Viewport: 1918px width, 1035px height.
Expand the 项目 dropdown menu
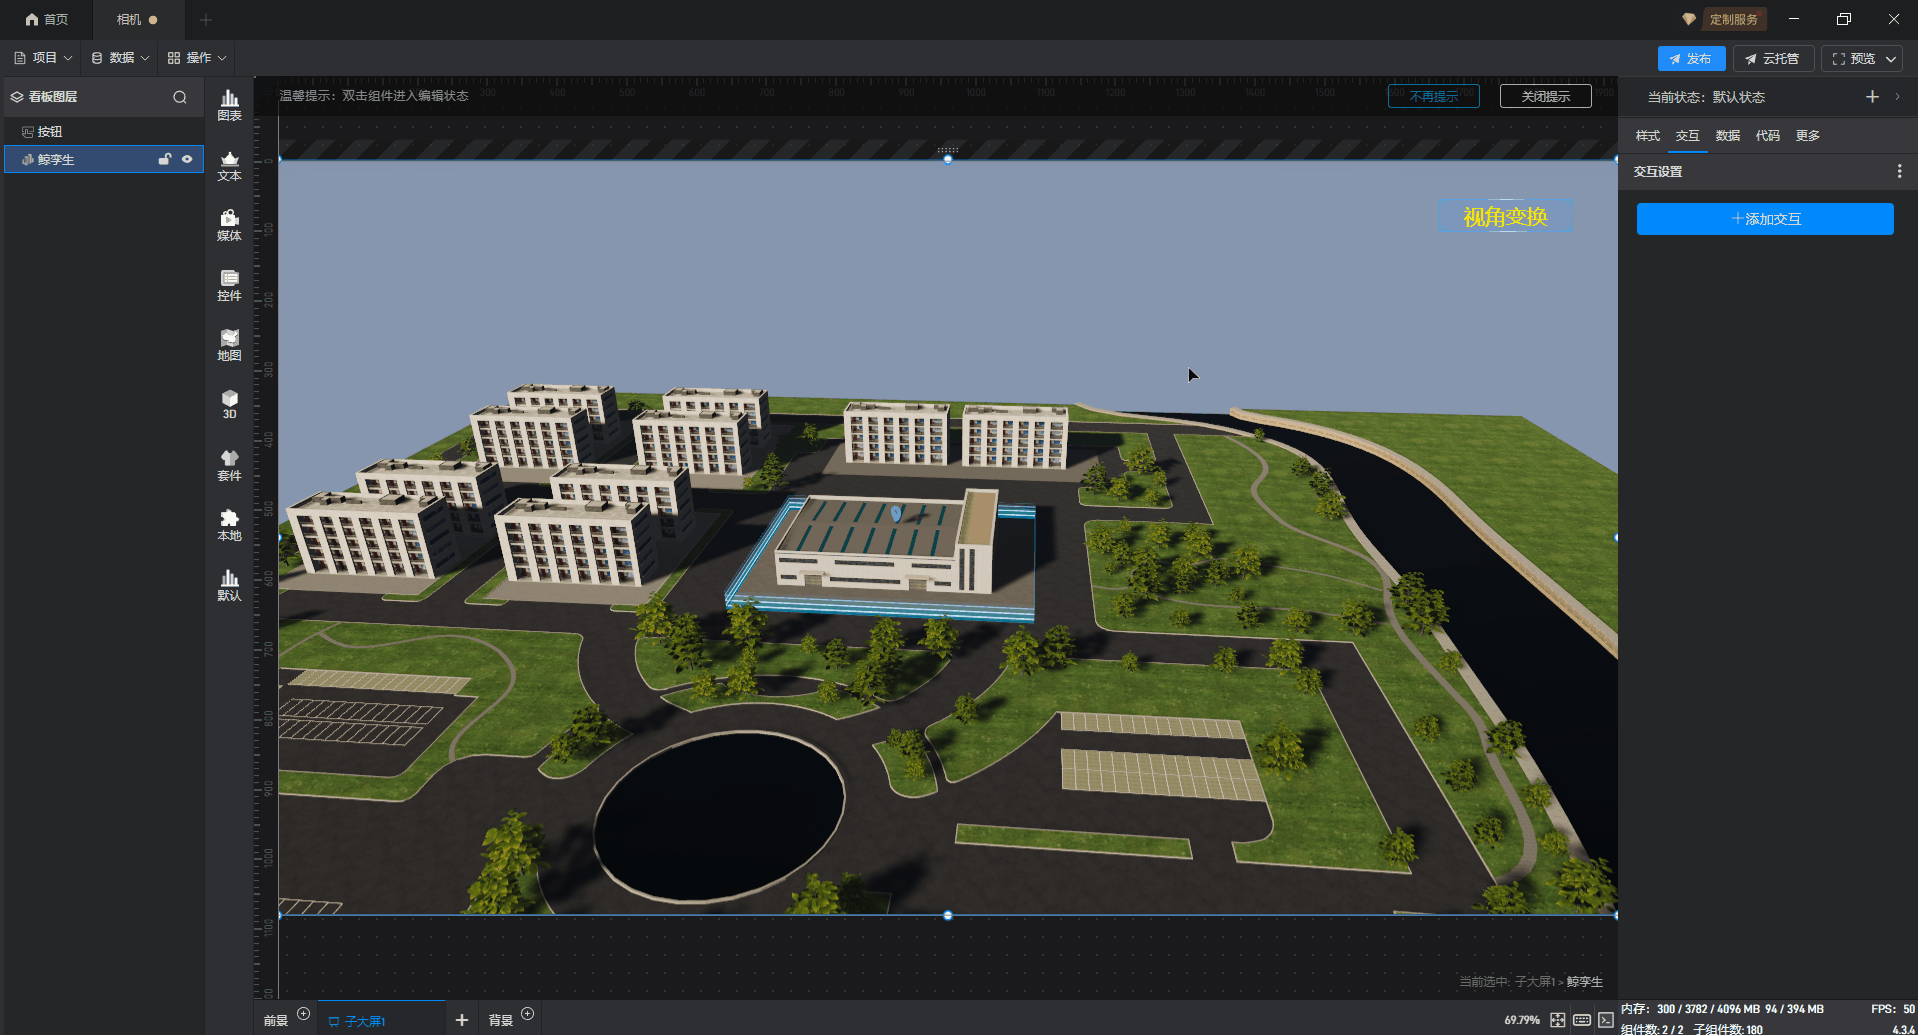point(43,58)
